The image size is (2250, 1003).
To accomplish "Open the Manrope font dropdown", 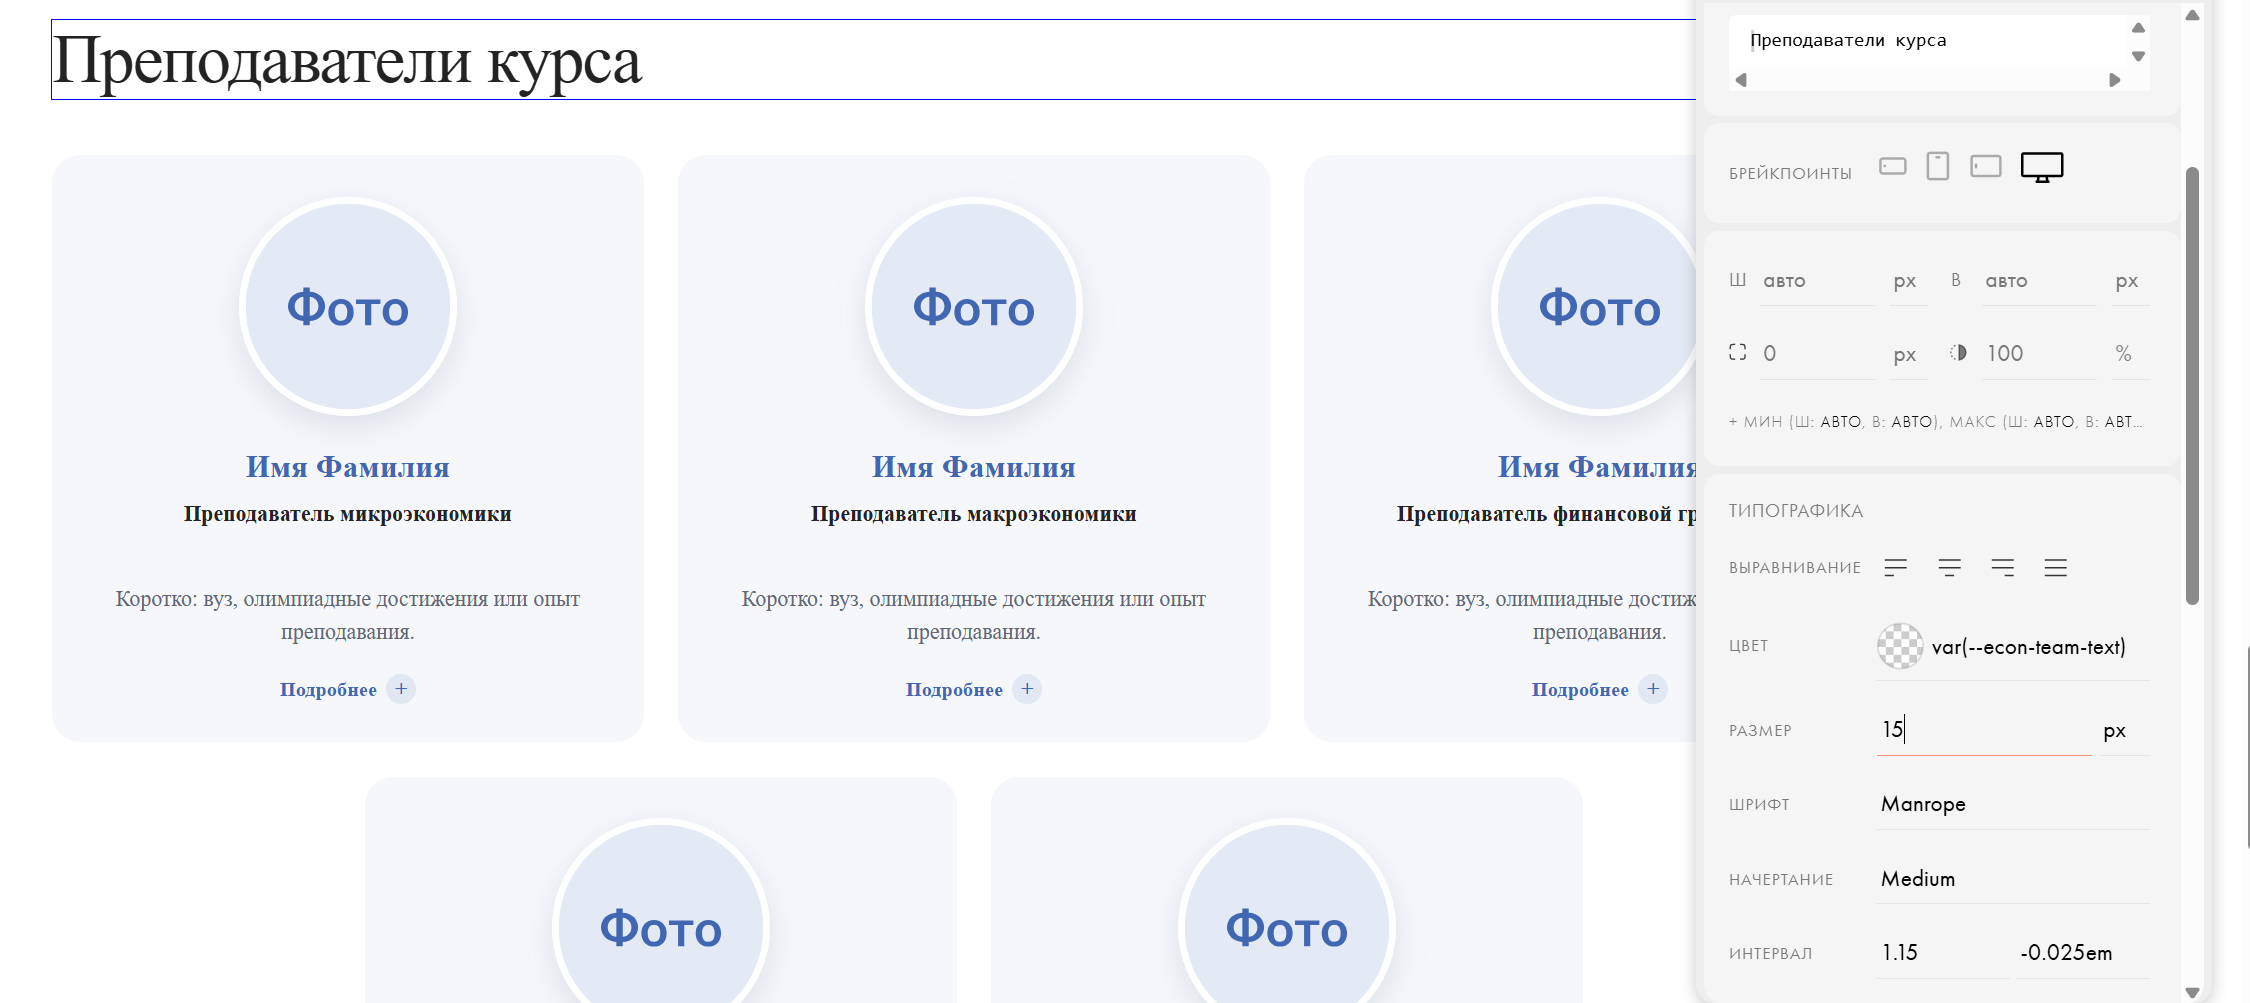I will pyautogui.click(x=2012, y=804).
